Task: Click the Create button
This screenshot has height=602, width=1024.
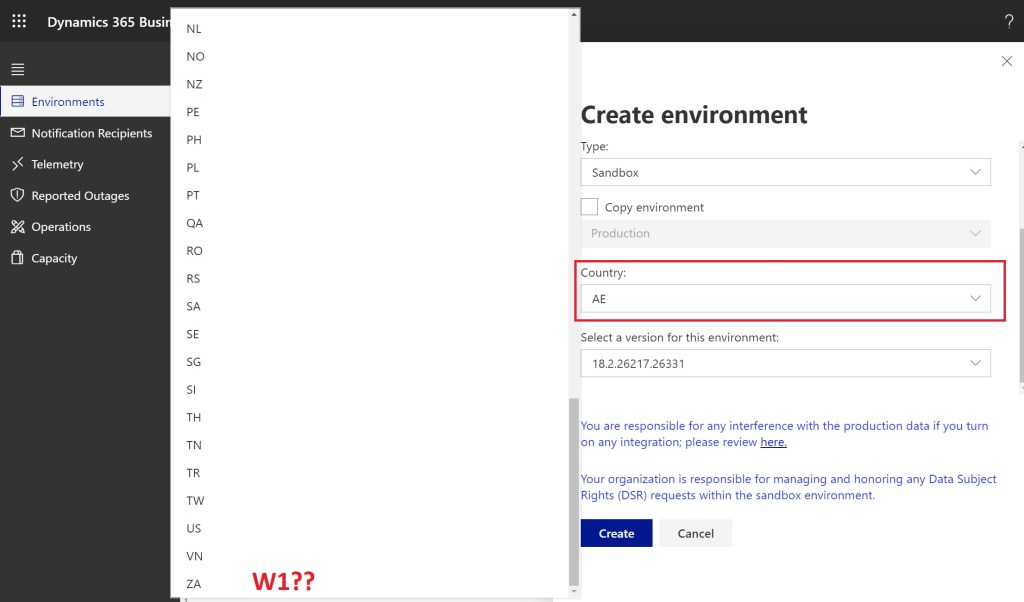Action: (616, 533)
